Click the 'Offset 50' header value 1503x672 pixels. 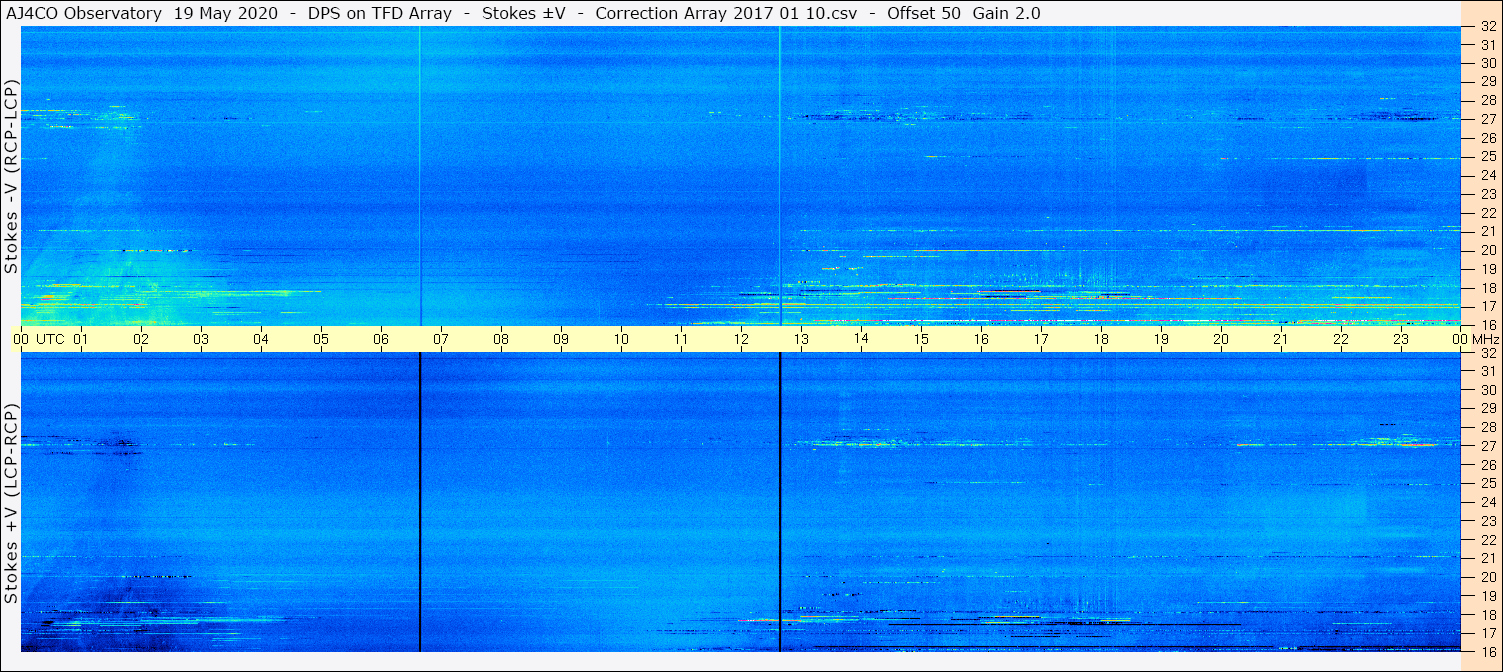pos(923,13)
